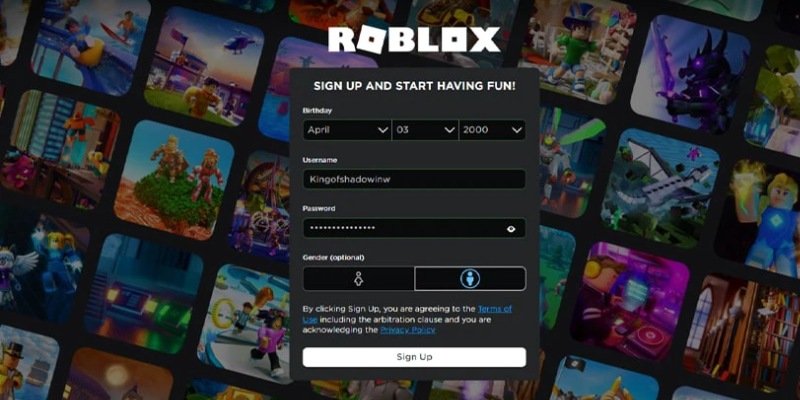Screen dimensions: 800x400
Task: Open the Privacy Policy link
Action: [x=408, y=330]
